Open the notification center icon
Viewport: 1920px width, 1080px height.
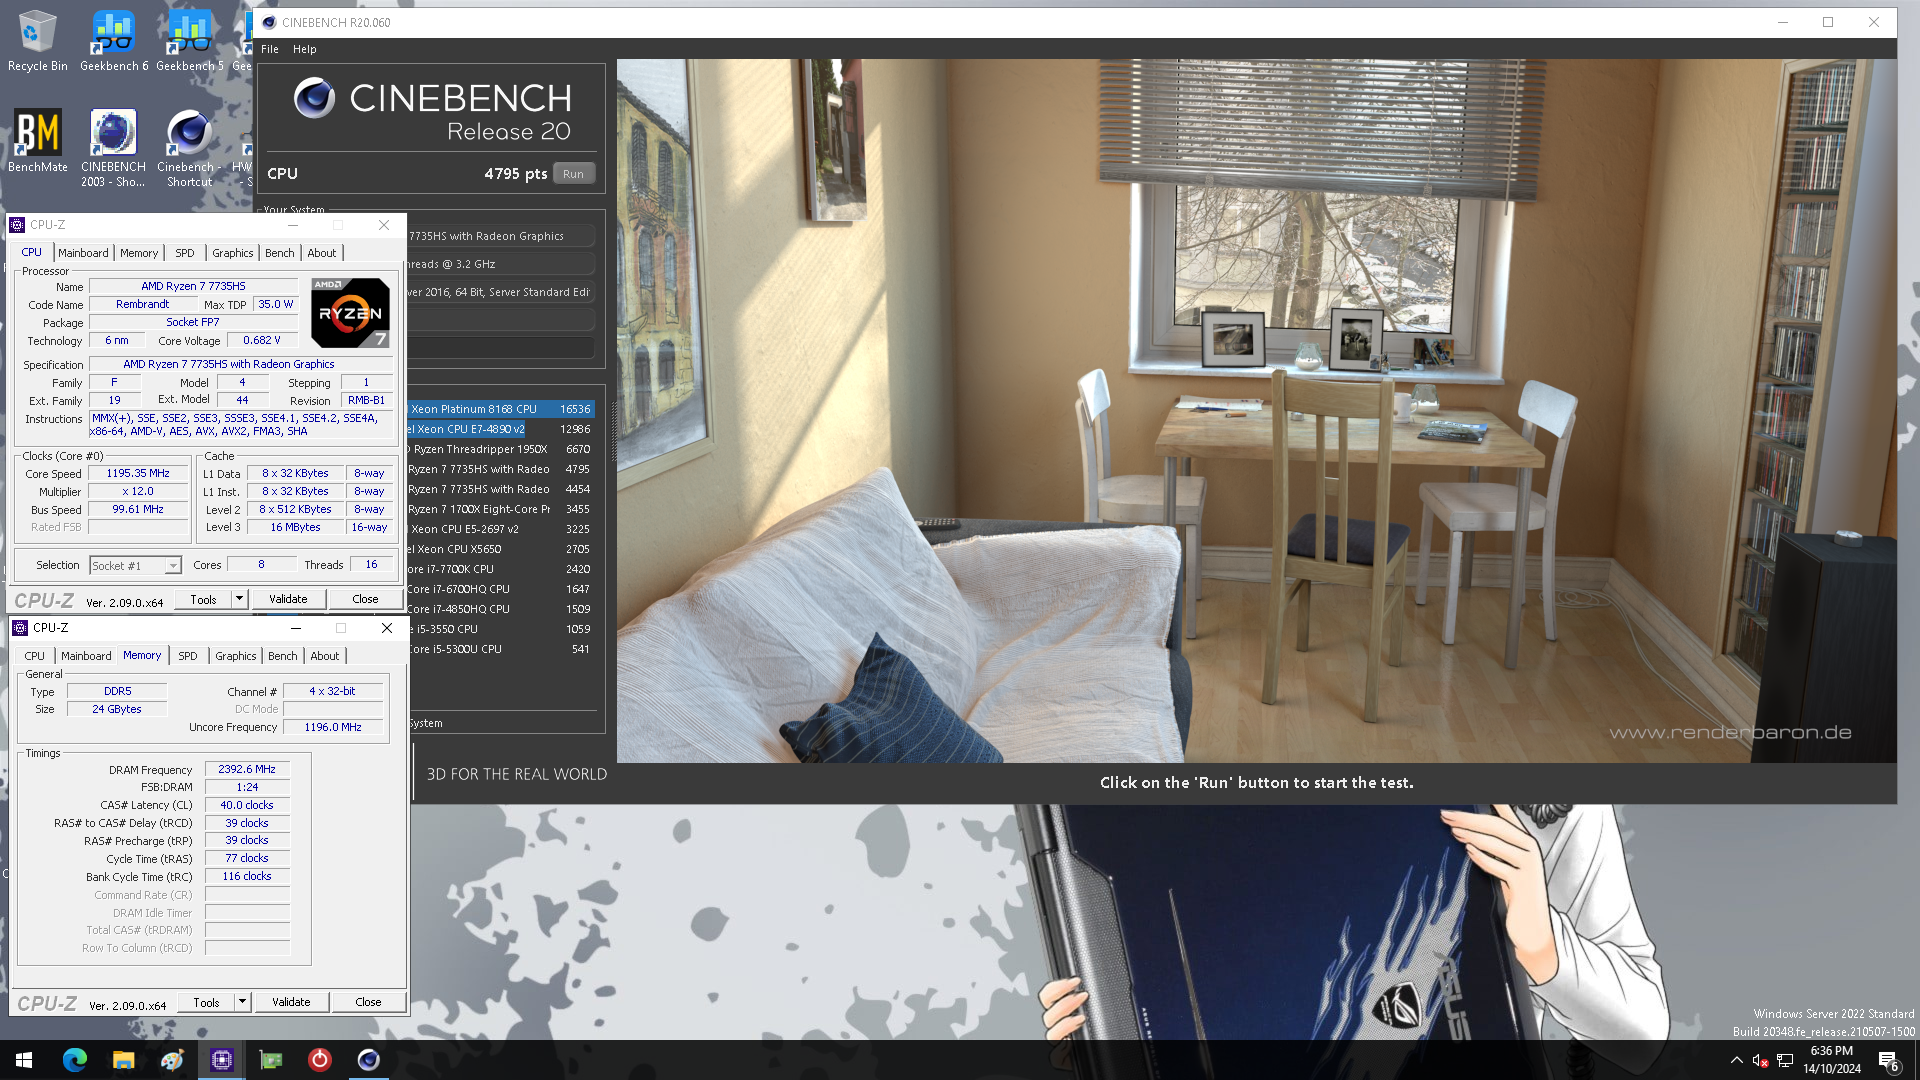[x=1888, y=1061]
